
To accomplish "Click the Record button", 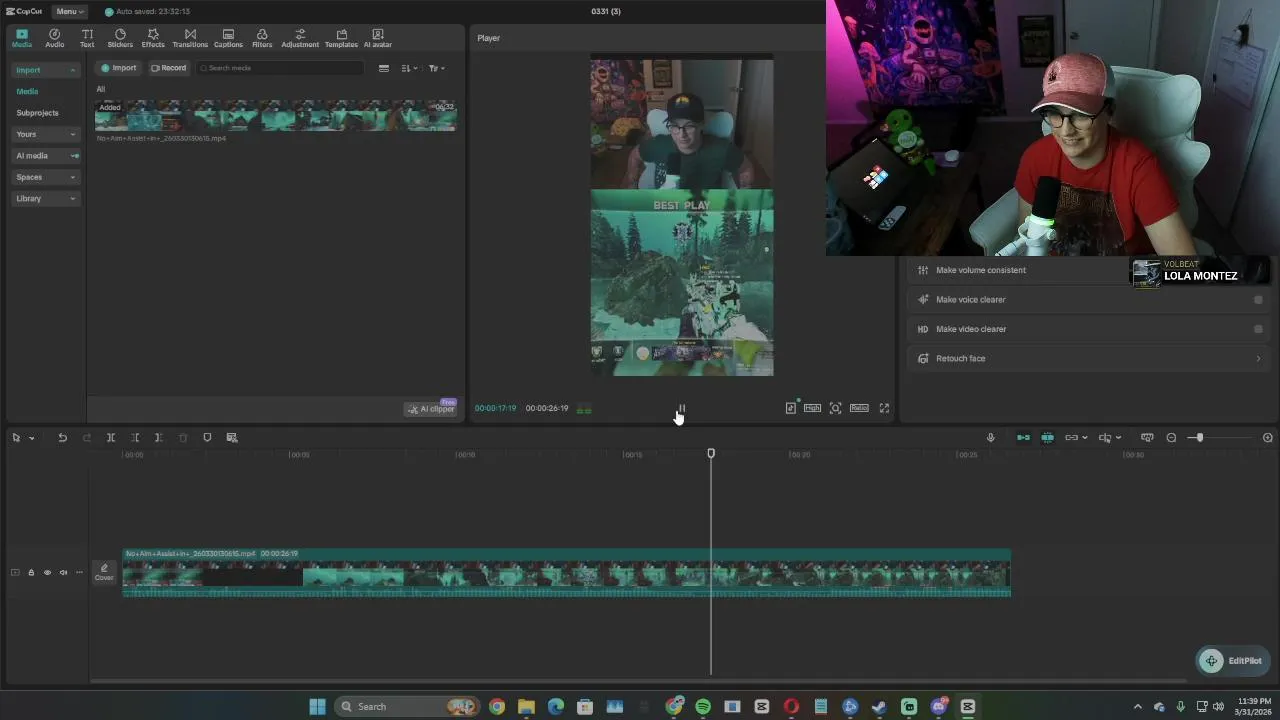I will coord(168,68).
